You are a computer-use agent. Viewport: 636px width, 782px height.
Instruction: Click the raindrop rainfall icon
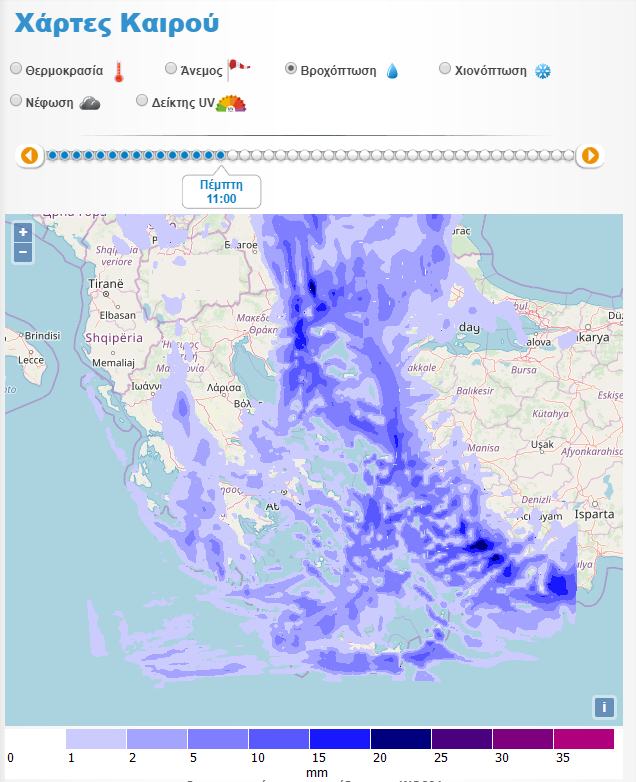(393, 71)
